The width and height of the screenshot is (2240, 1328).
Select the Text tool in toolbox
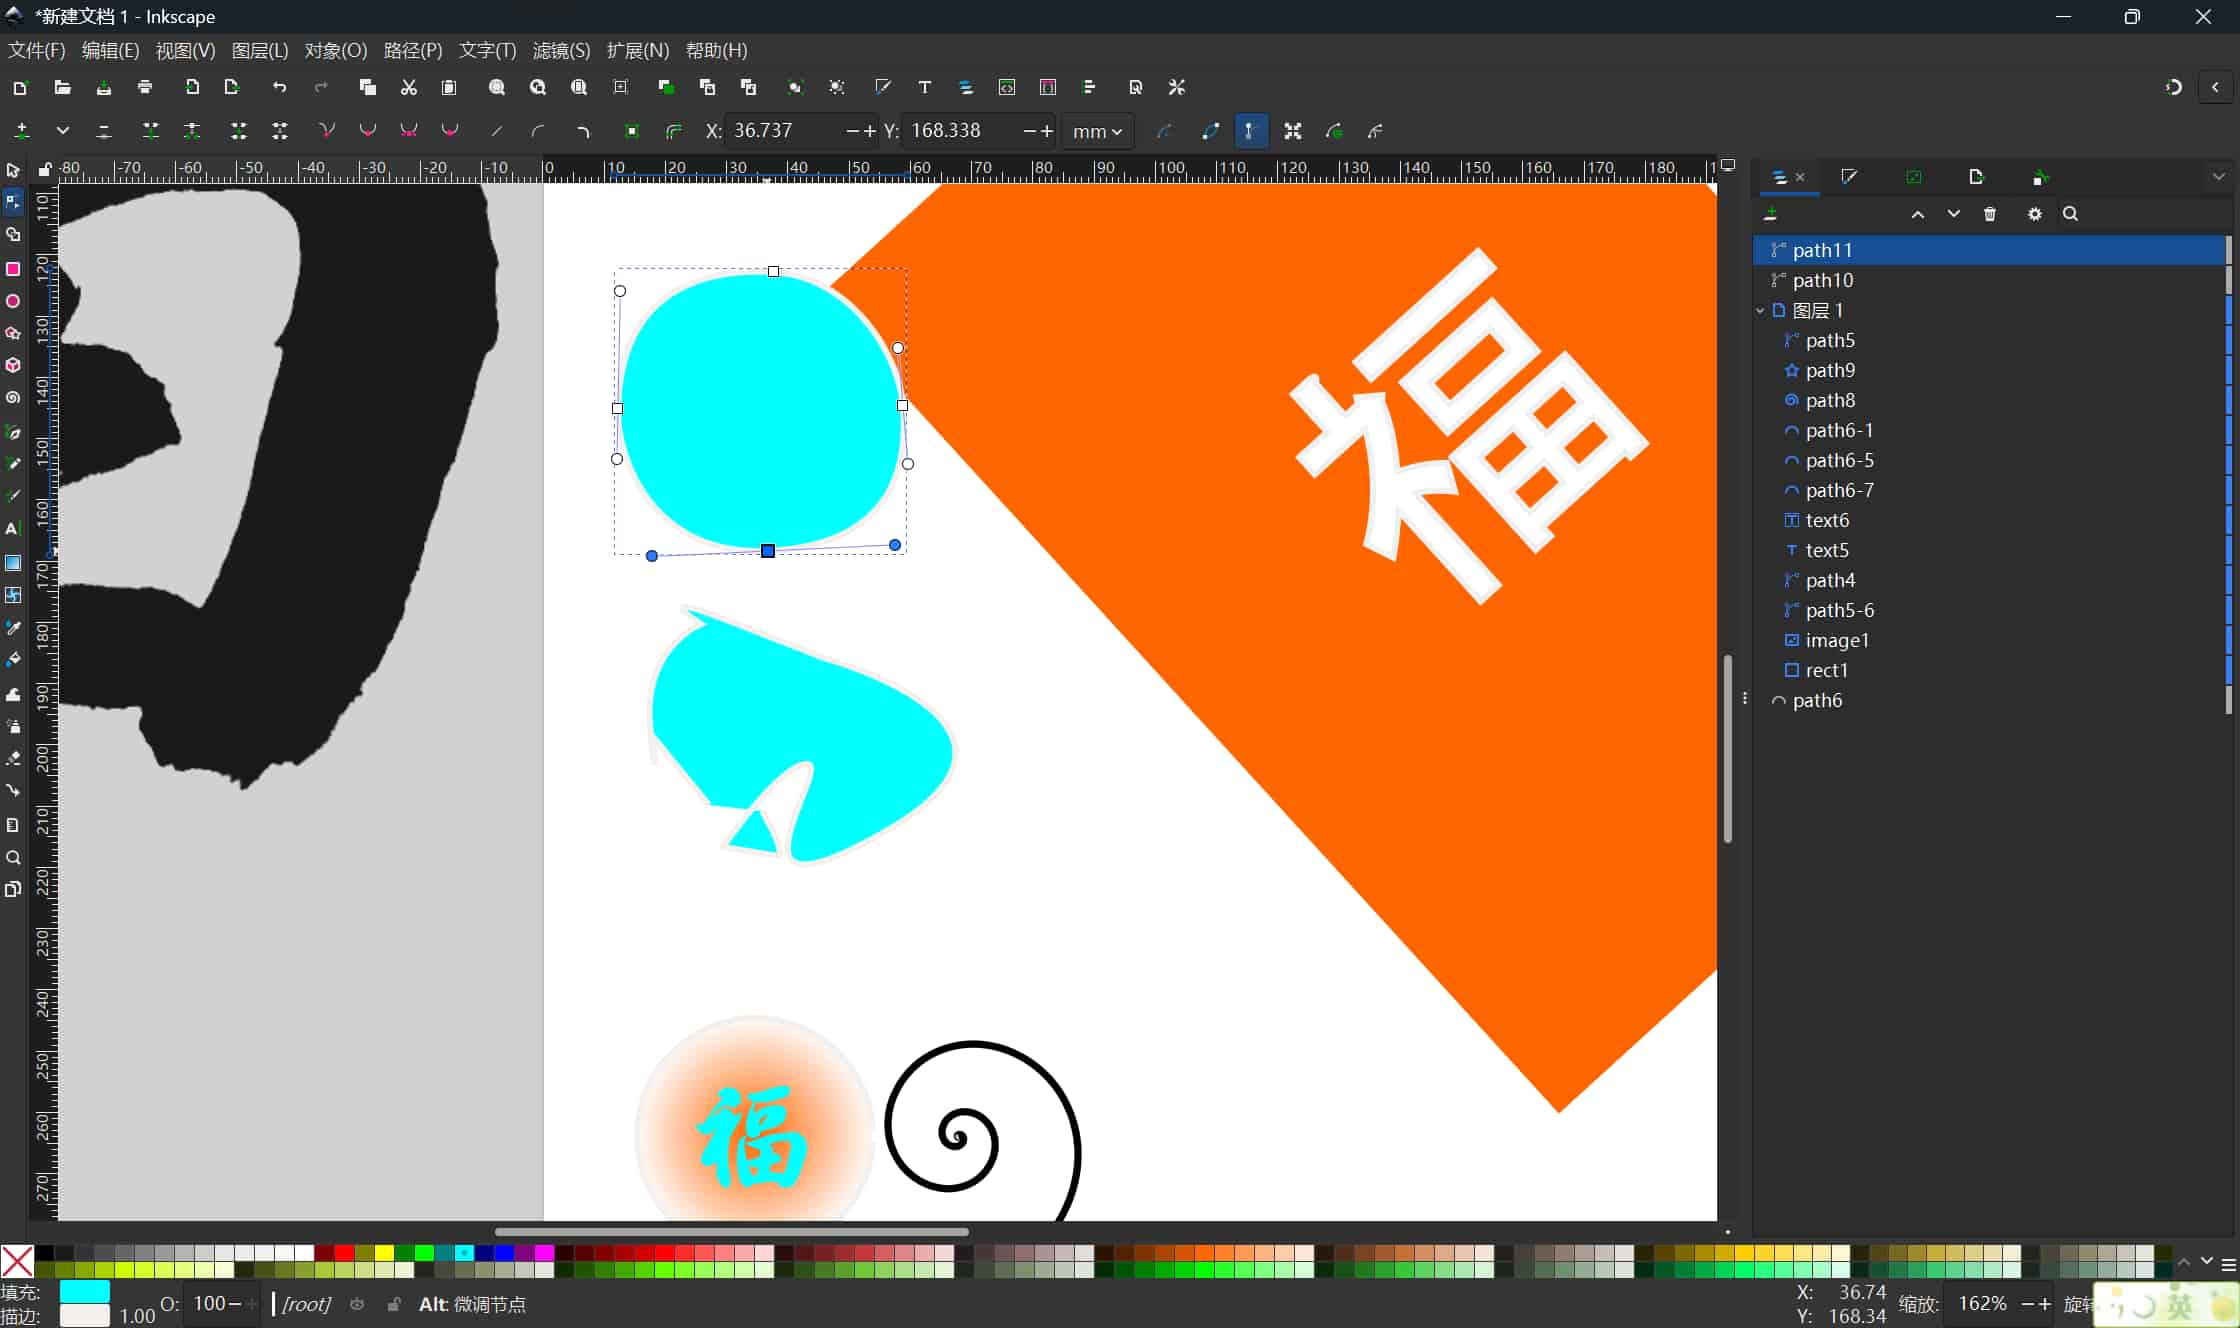pos(13,529)
